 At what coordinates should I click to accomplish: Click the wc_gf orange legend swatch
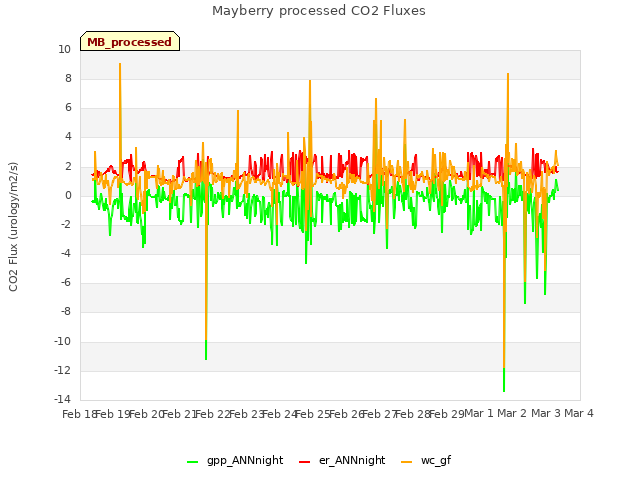click(407, 461)
